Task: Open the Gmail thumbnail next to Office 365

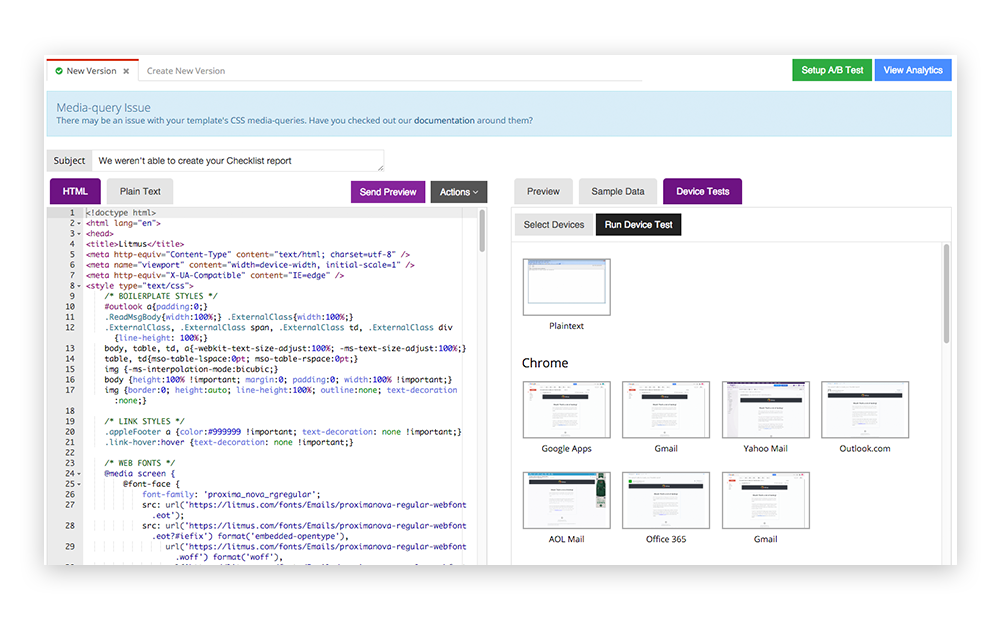Action: (x=765, y=500)
